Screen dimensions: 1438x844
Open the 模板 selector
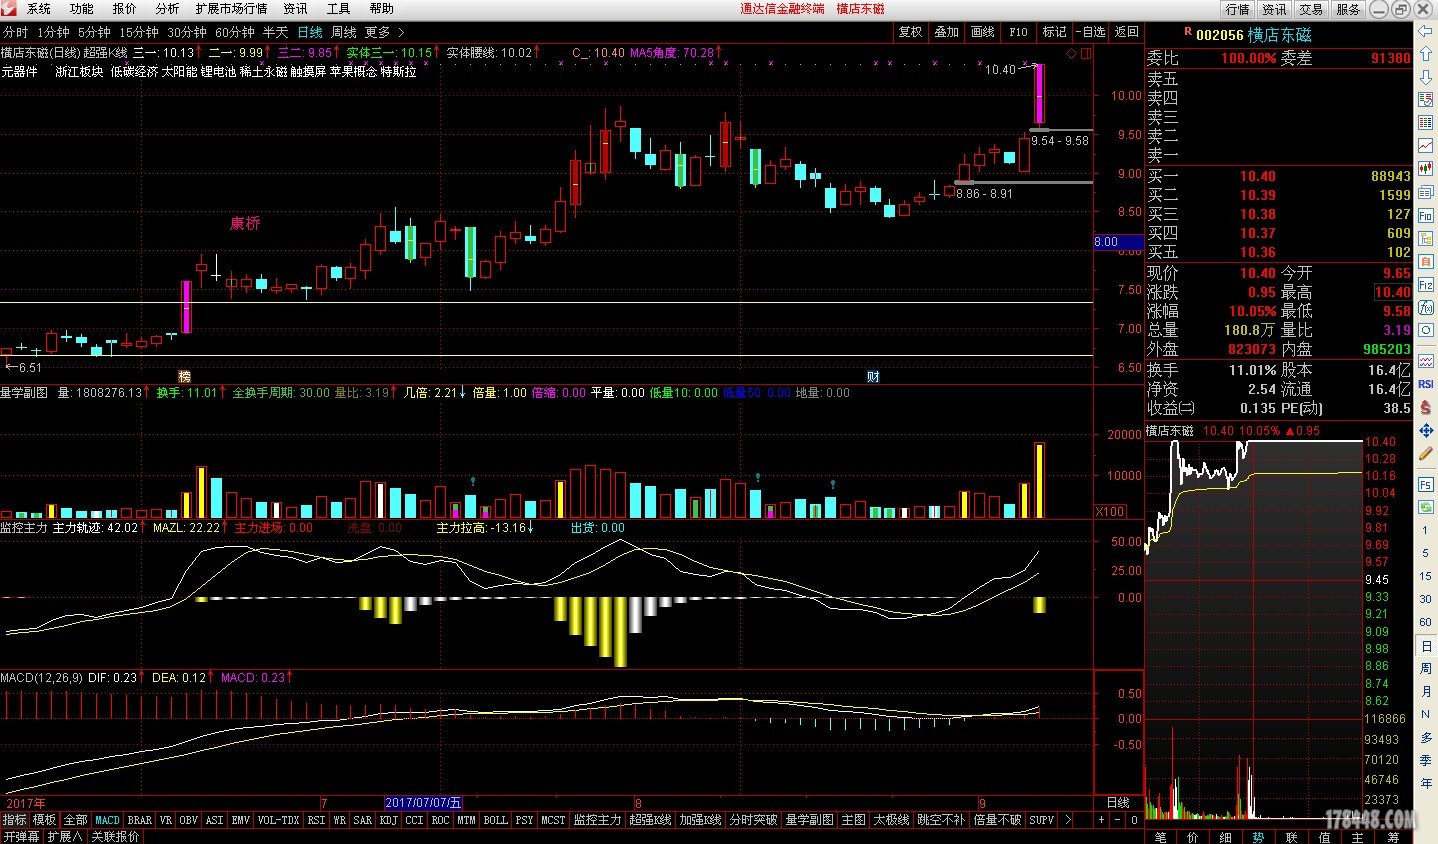click(x=45, y=820)
